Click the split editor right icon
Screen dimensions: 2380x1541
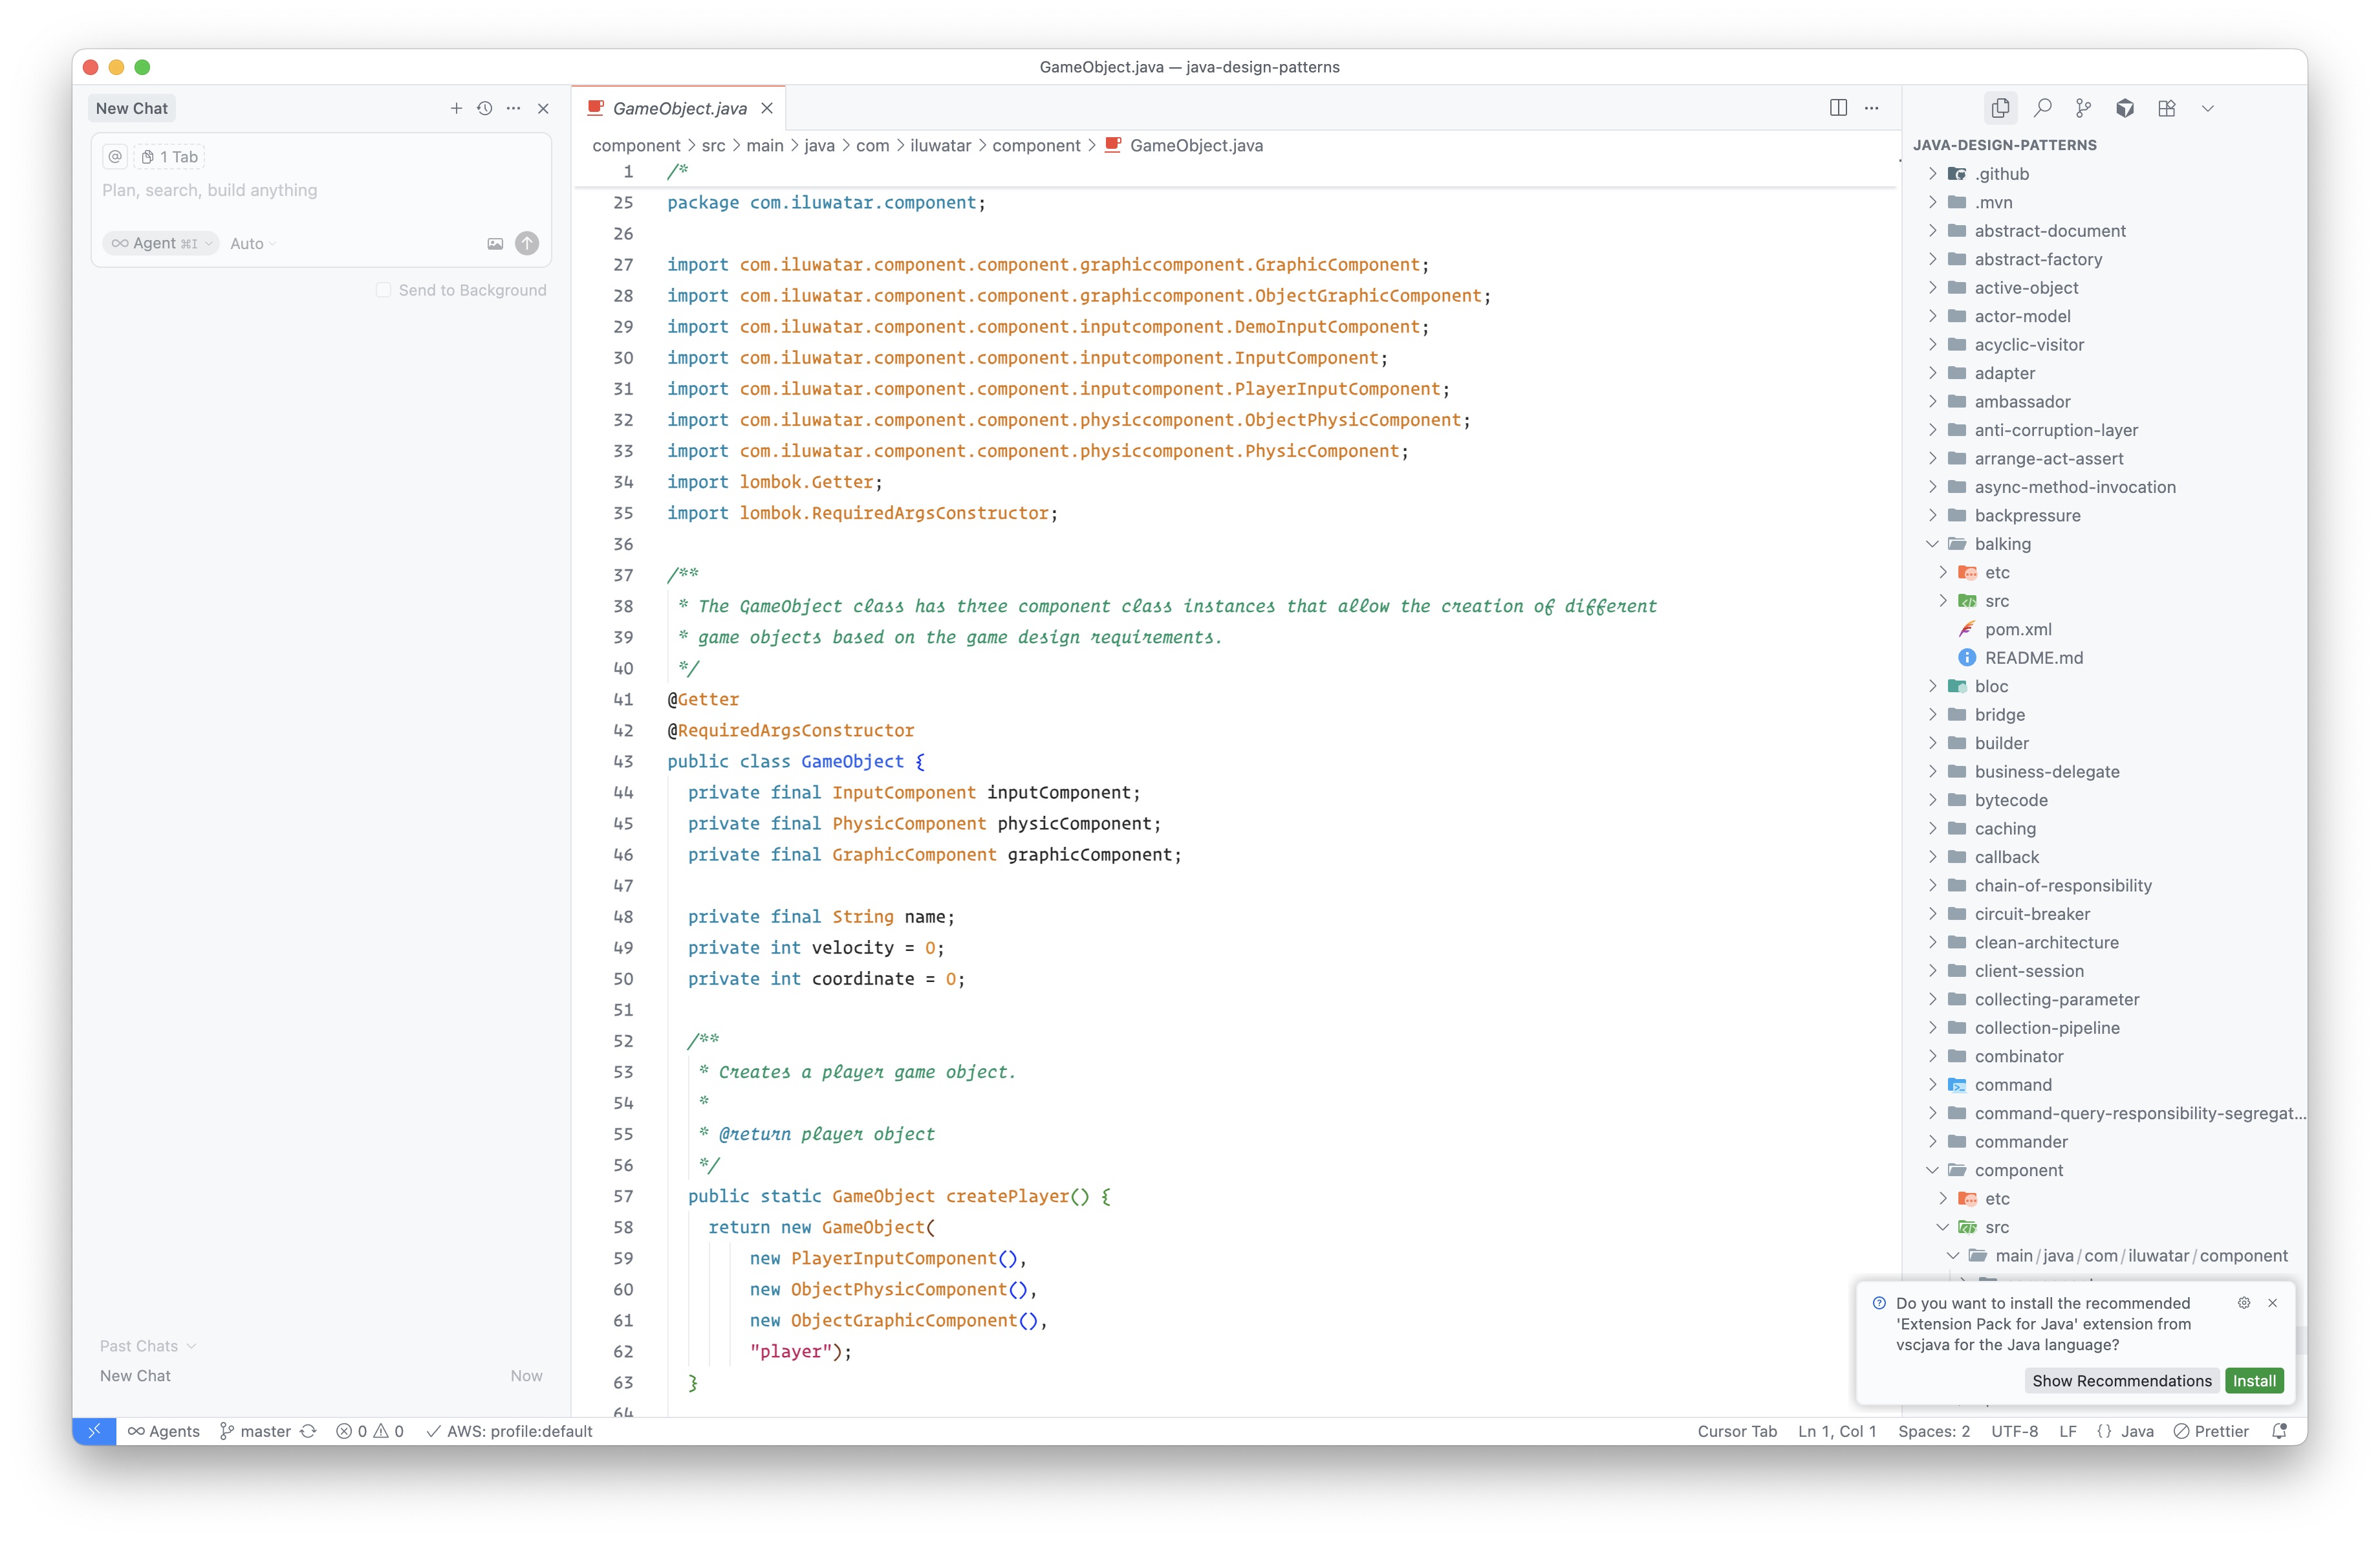point(1837,108)
